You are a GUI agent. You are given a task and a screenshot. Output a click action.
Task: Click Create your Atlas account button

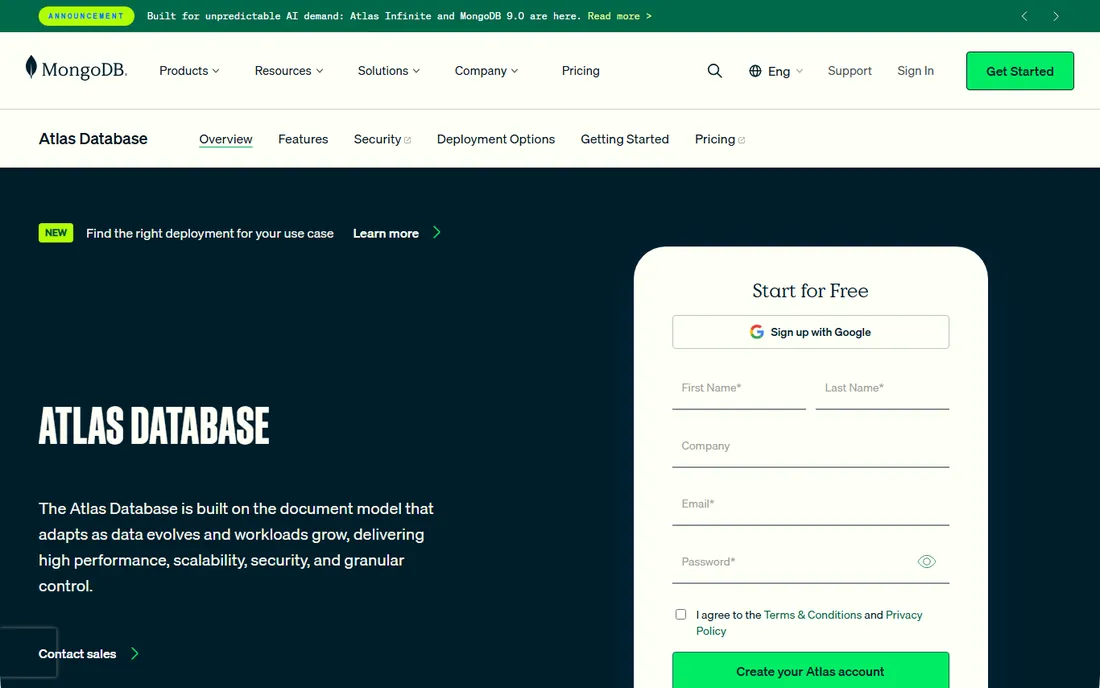[x=810, y=670]
